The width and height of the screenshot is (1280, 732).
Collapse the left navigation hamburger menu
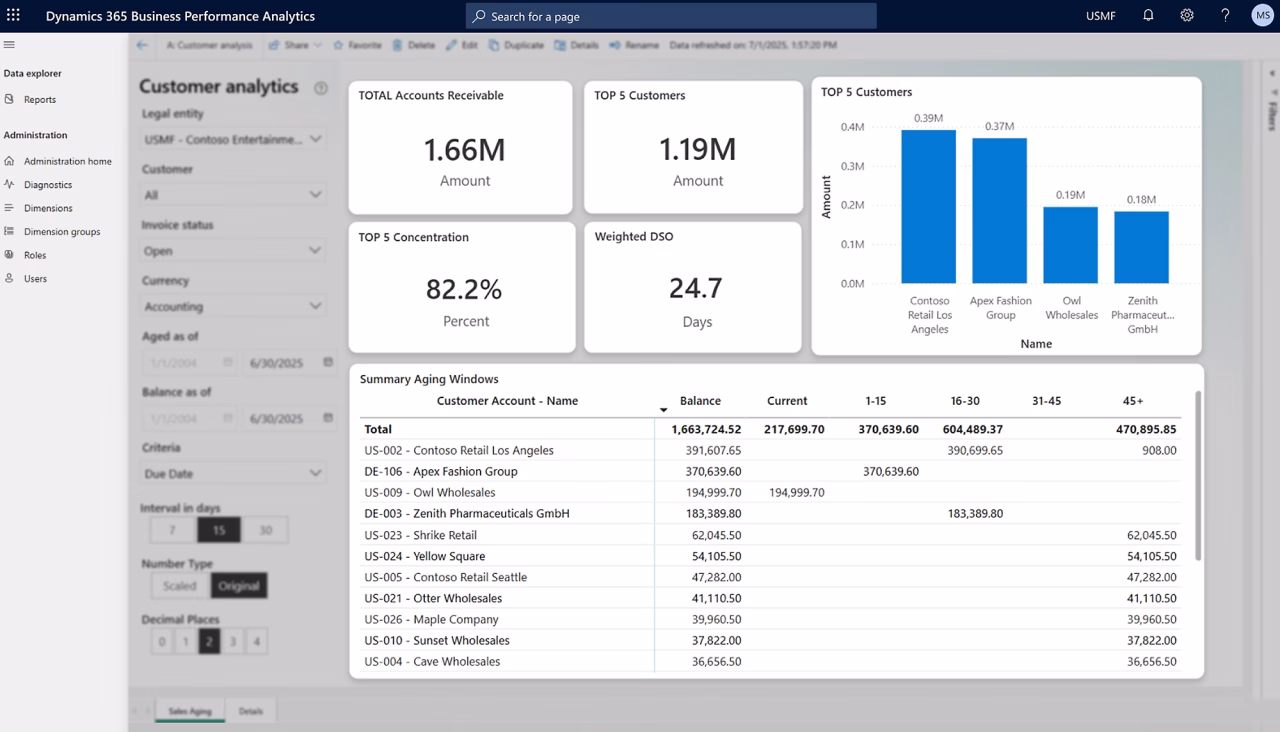pyautogui.click(x=9, y=45)
